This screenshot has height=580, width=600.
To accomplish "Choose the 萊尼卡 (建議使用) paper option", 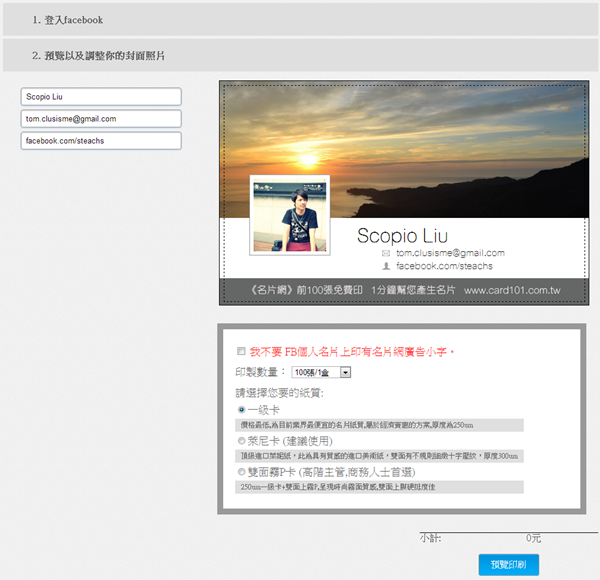I will point(241,440).
